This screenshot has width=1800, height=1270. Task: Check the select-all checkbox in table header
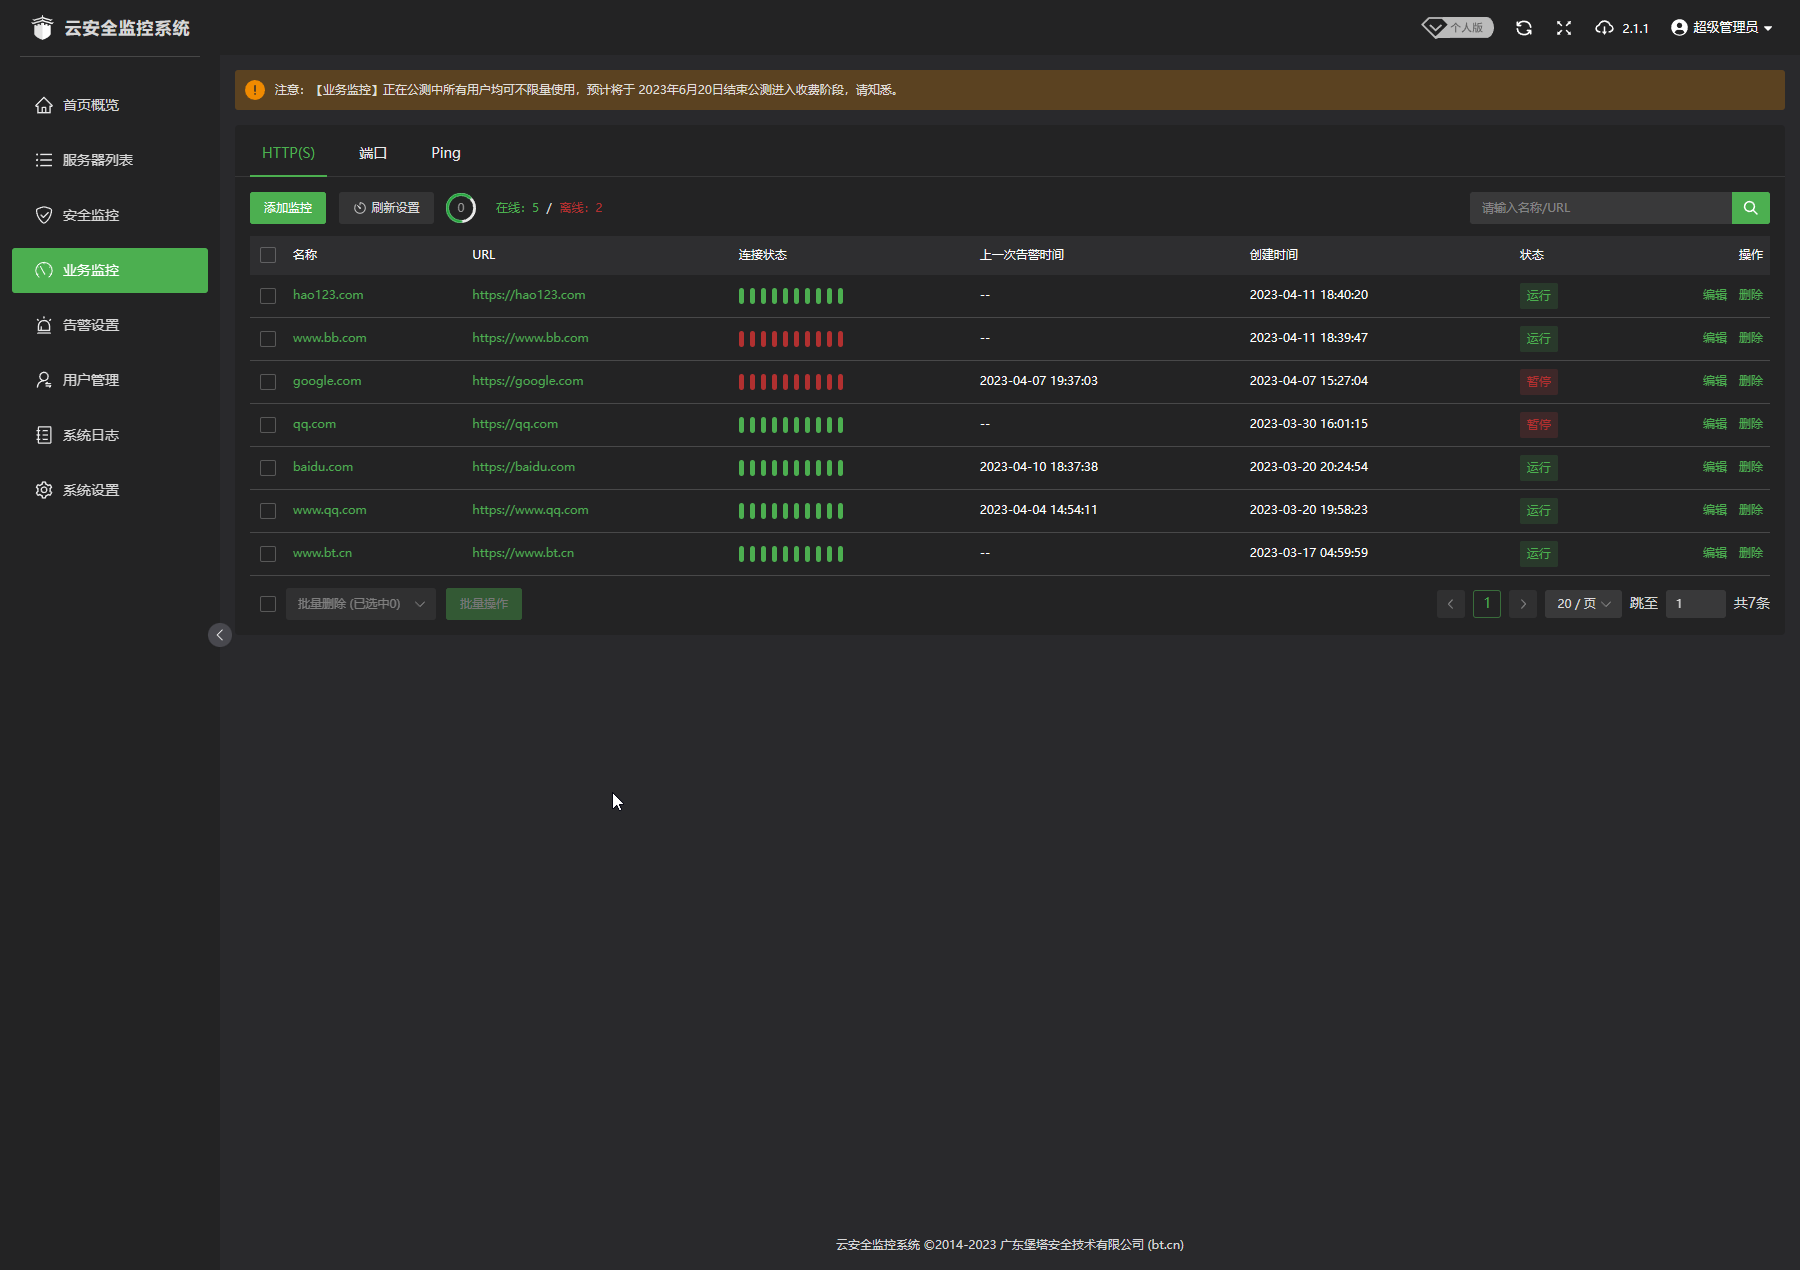(268, 255)
